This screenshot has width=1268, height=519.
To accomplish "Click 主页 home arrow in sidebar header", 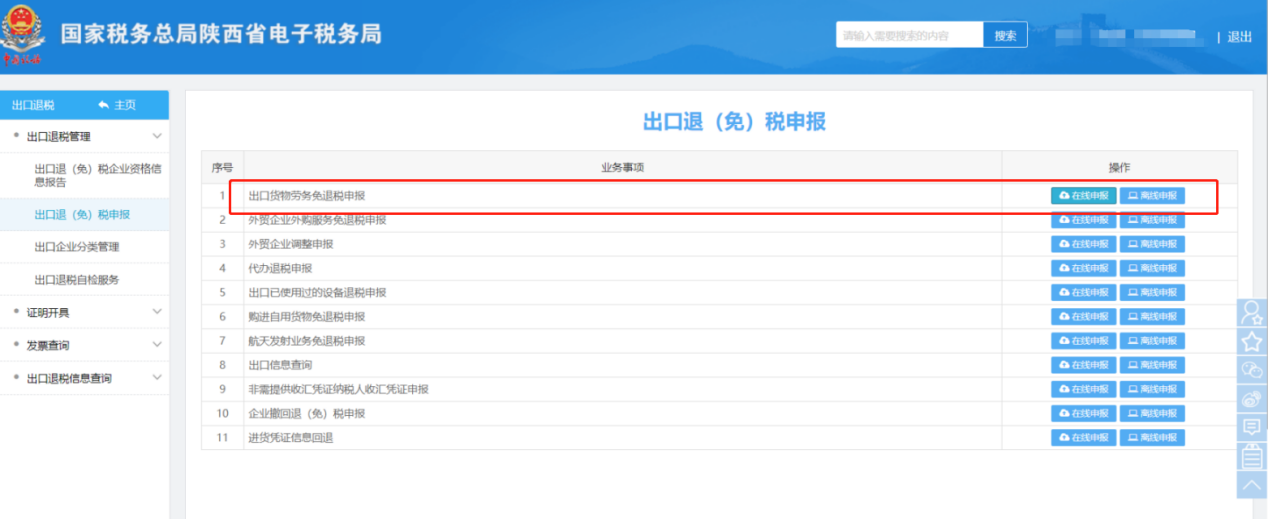I will pyautogui.click(x=116, y=105).
